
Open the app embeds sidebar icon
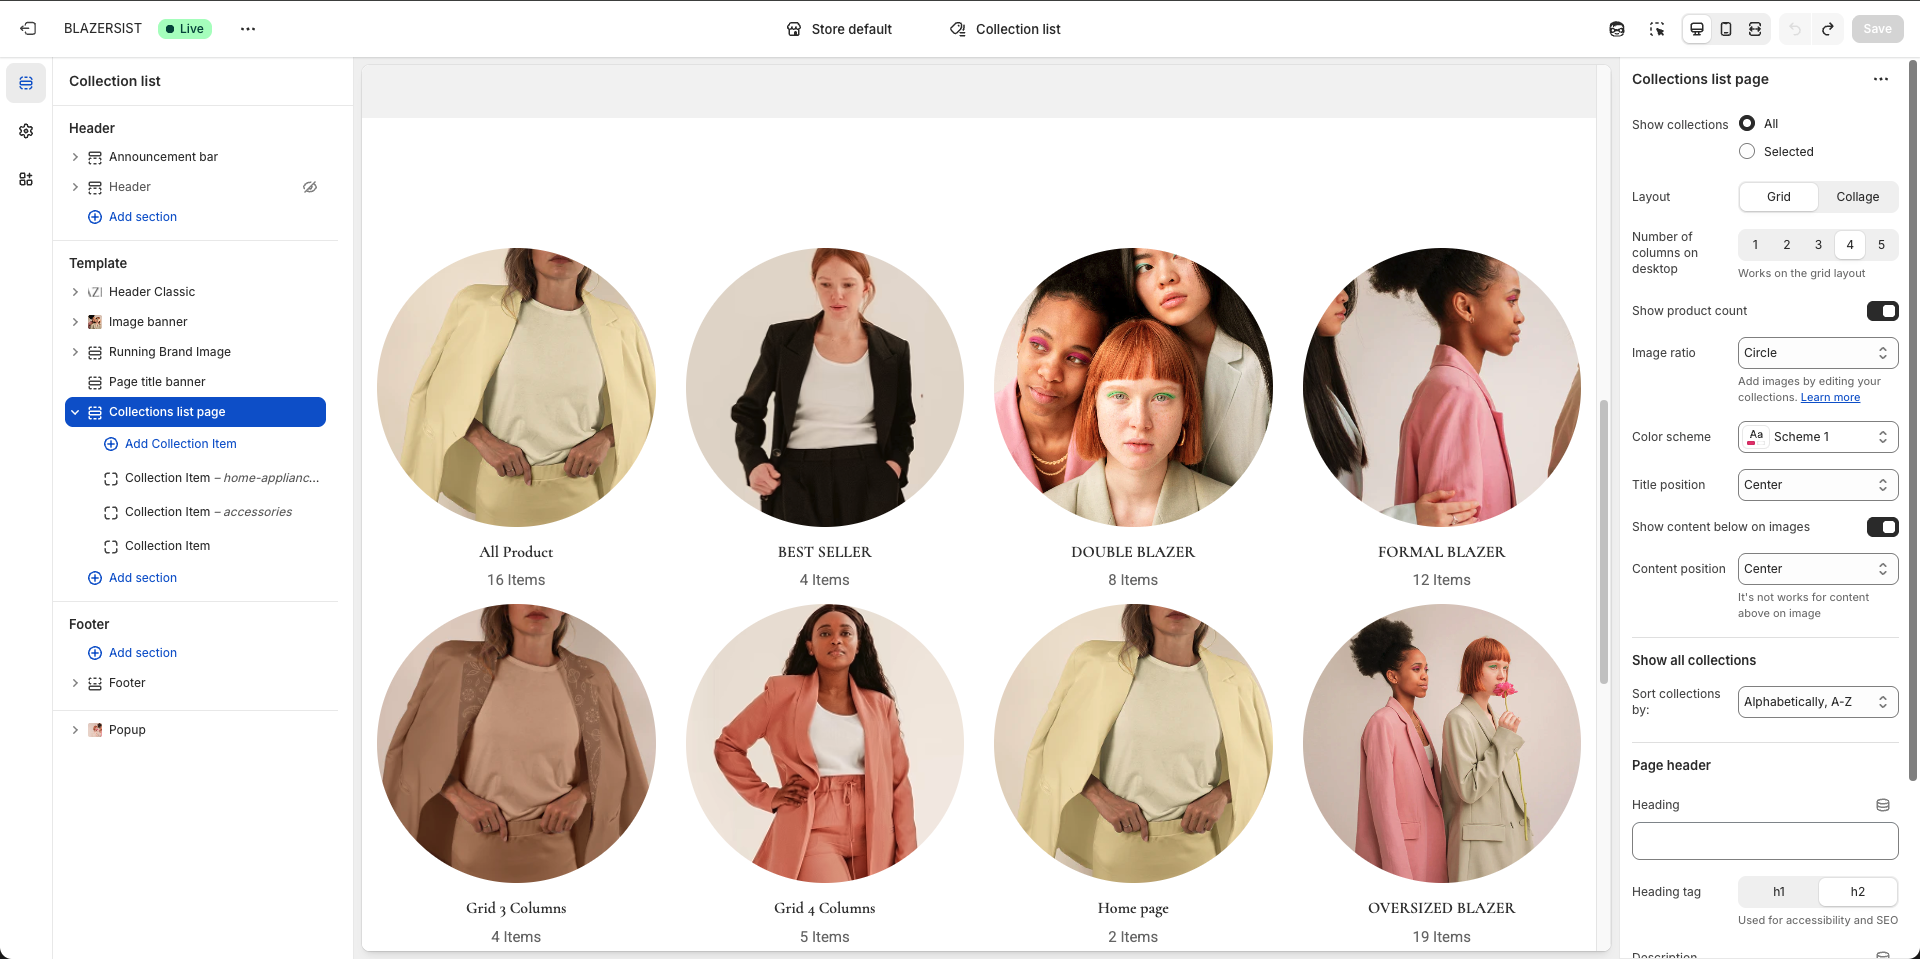click(26, 179)
